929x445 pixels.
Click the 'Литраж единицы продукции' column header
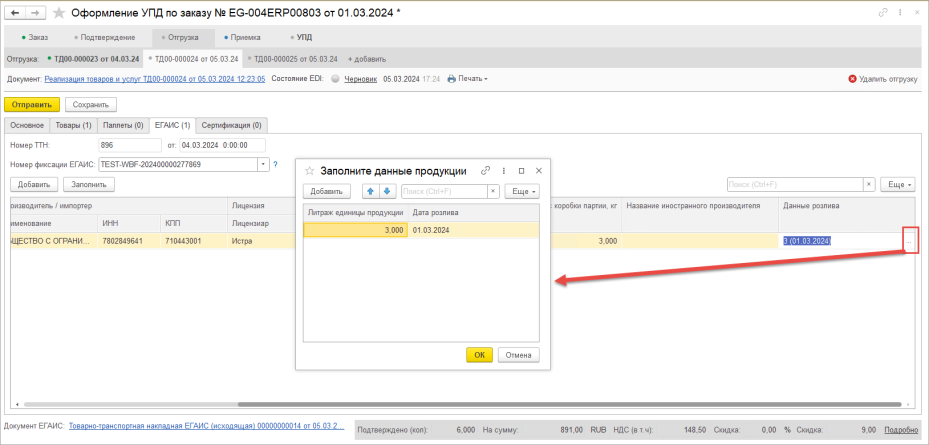(355, 213)
